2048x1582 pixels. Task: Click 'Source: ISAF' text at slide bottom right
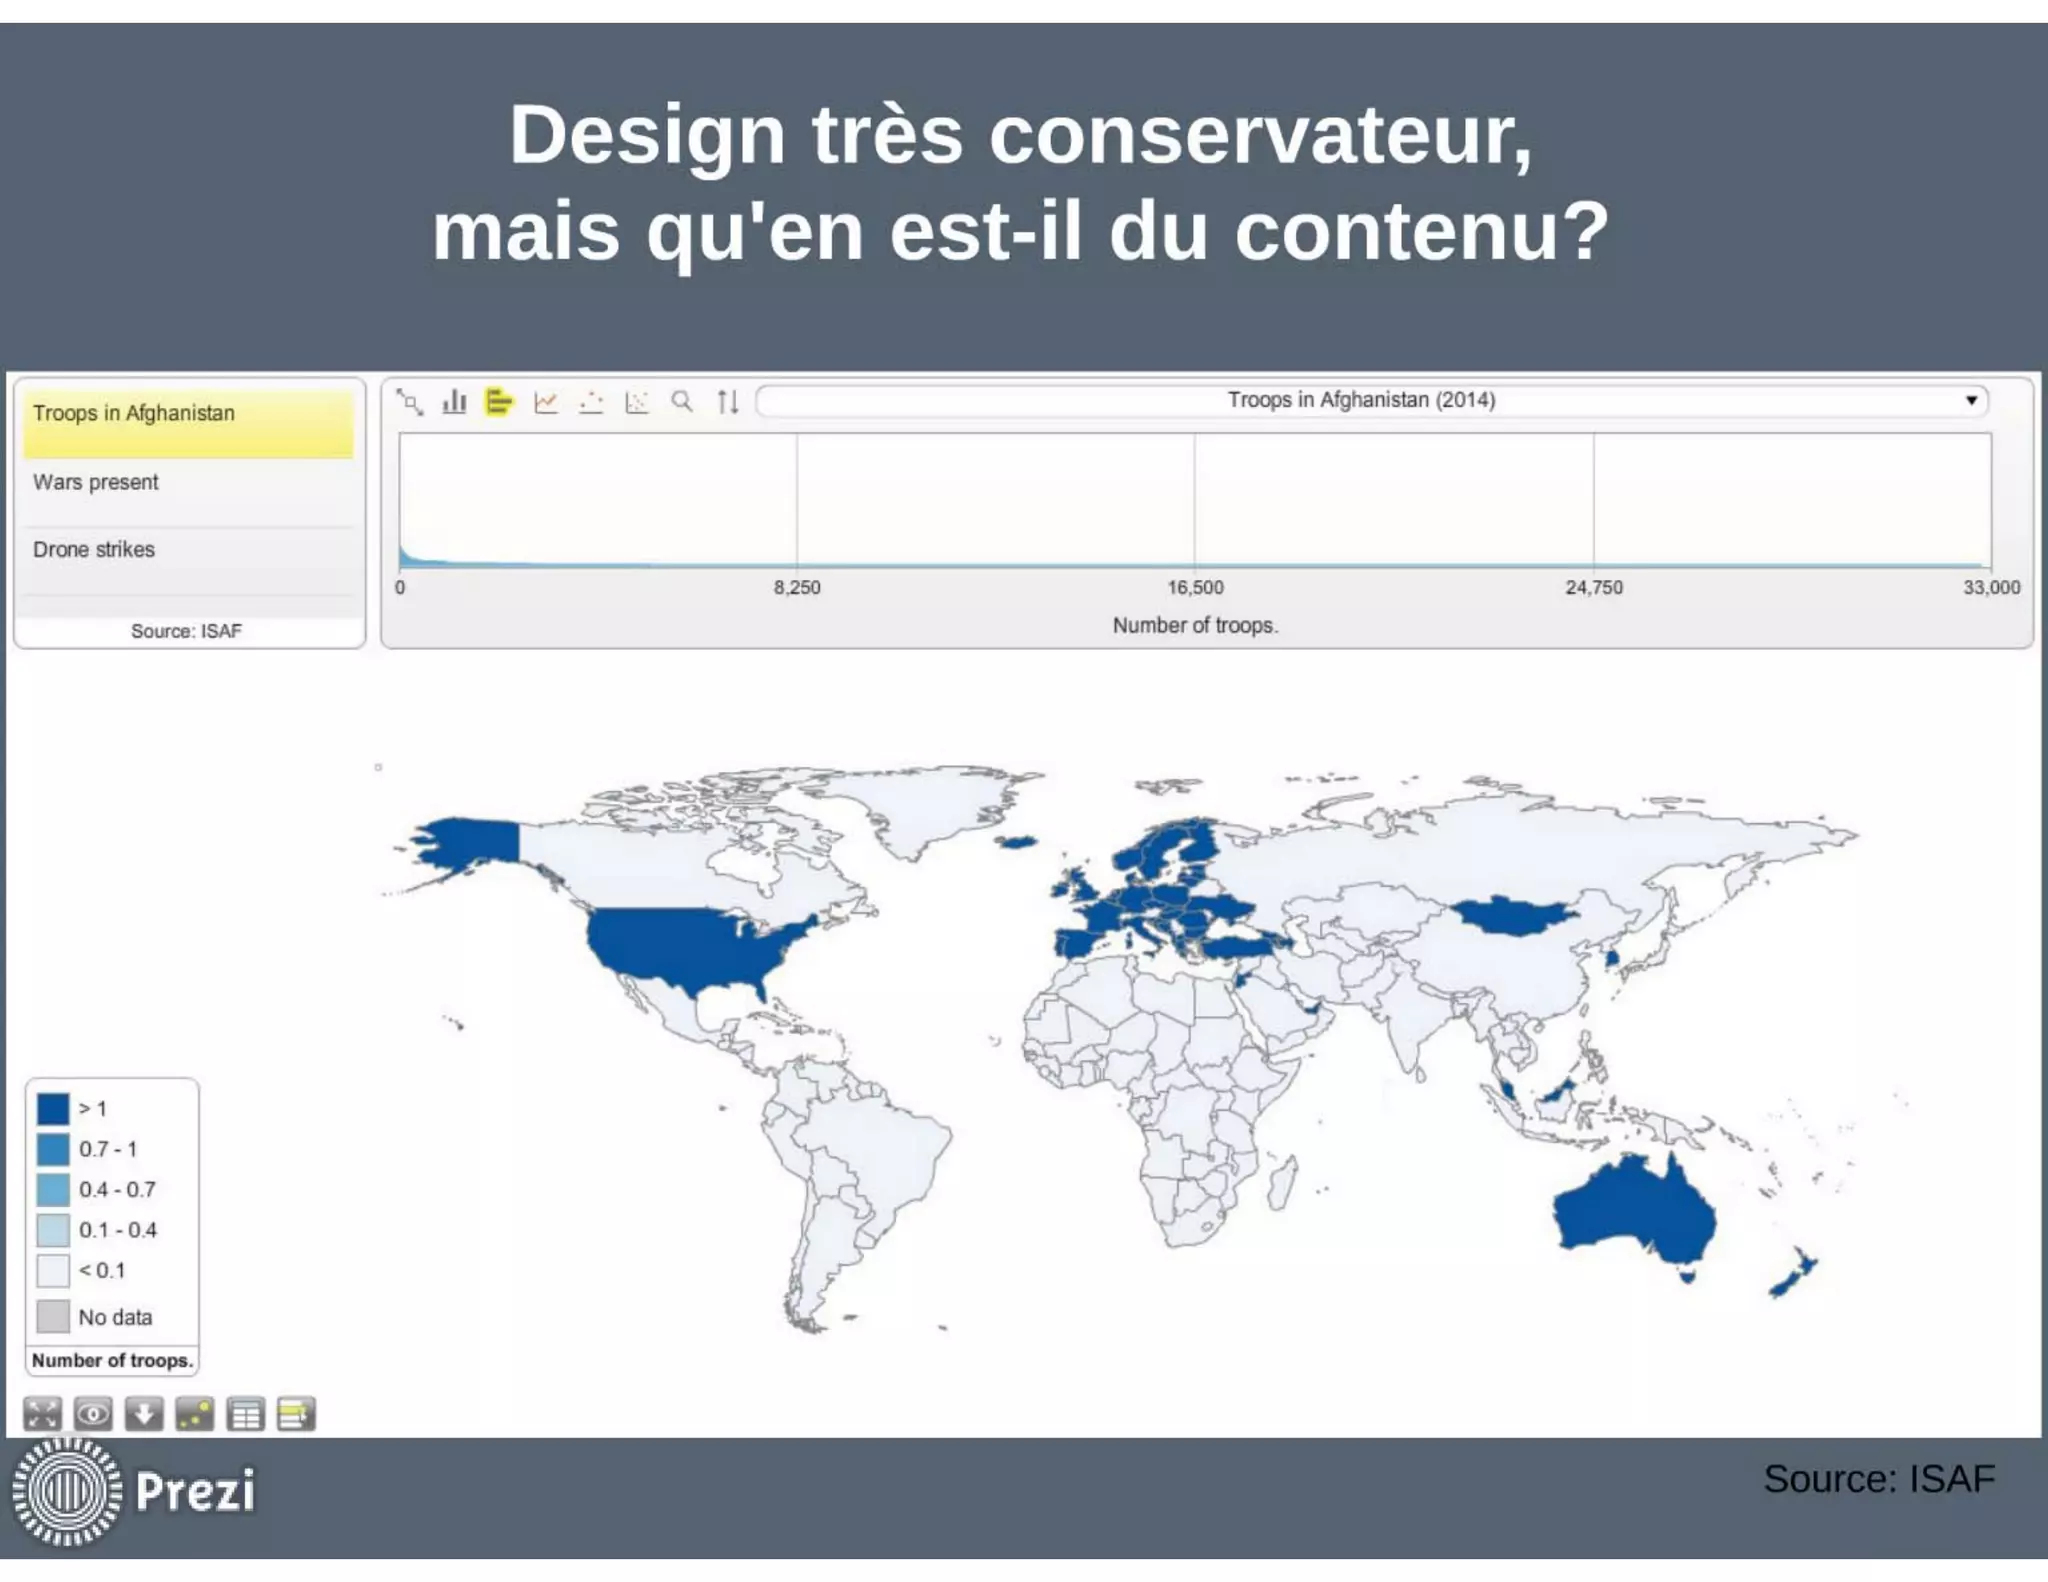click(x=1879, y=1479)
